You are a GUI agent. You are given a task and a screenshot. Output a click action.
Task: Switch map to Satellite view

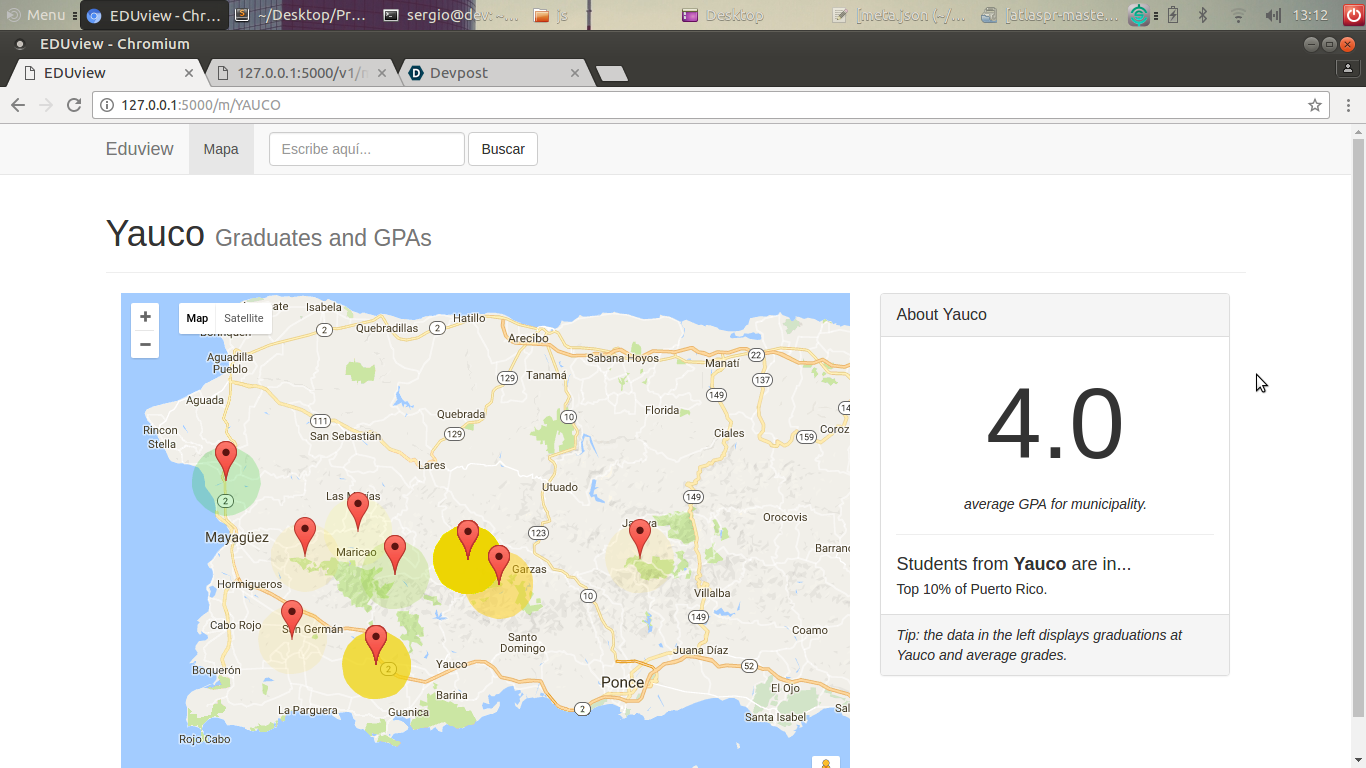pyautogui.click(x=244, y=318)
